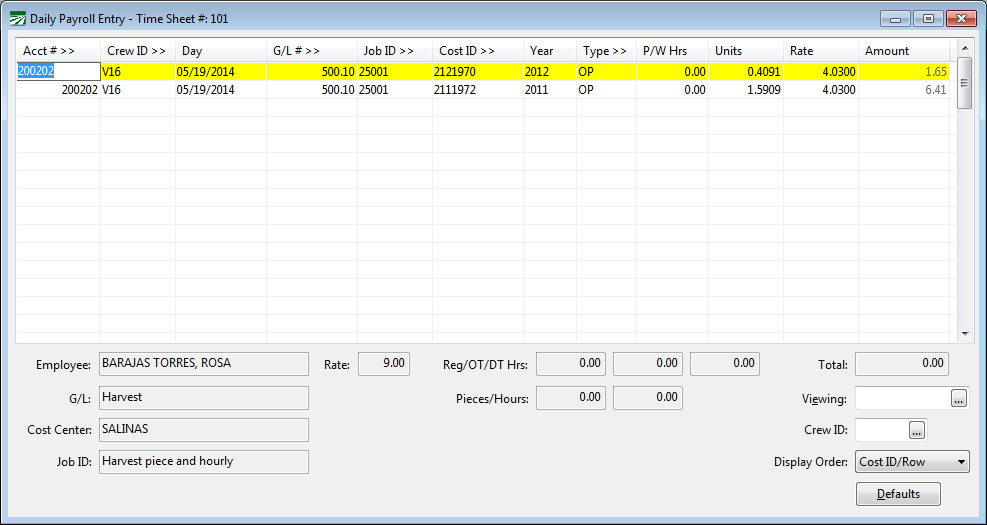Maximize the Daily Payroll Entry window
The width and height of the screenshot is (987, 525).
[x=927, y=18]
